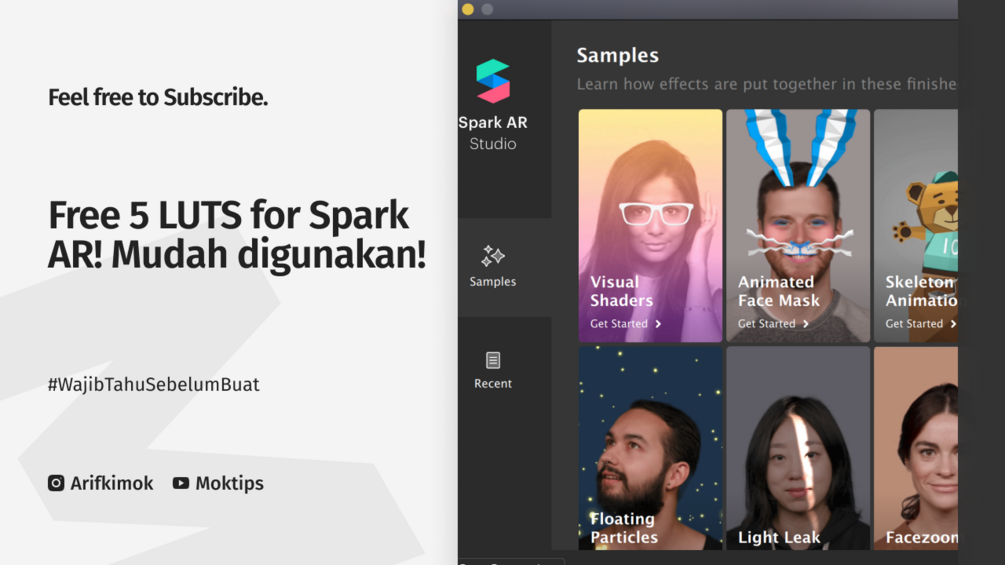This screenshot has width=1005, height=565.
Task: Click the Instagram icon beside Arifkimok
Action: (56, 483)
